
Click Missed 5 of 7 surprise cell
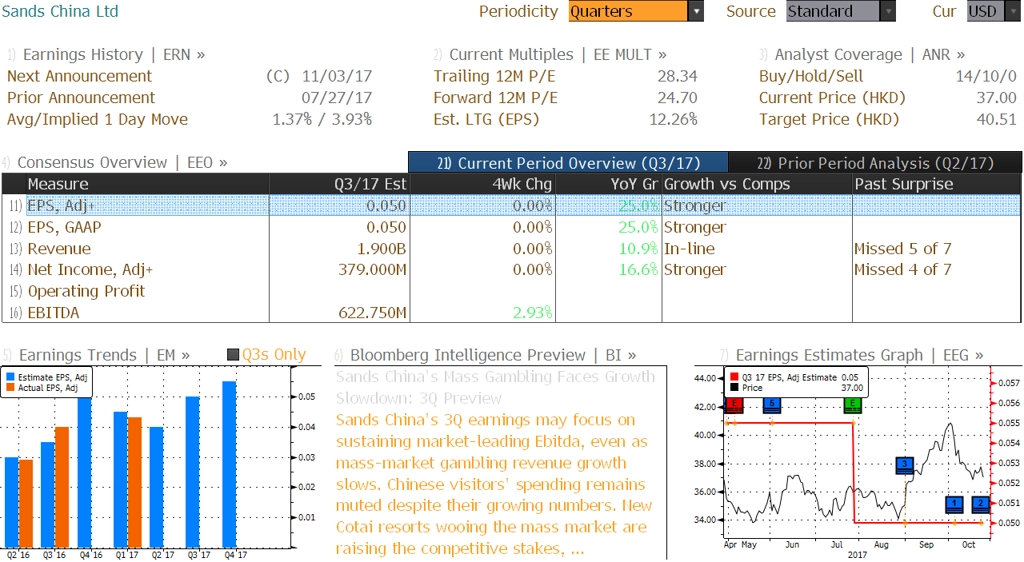coord(903,249)
